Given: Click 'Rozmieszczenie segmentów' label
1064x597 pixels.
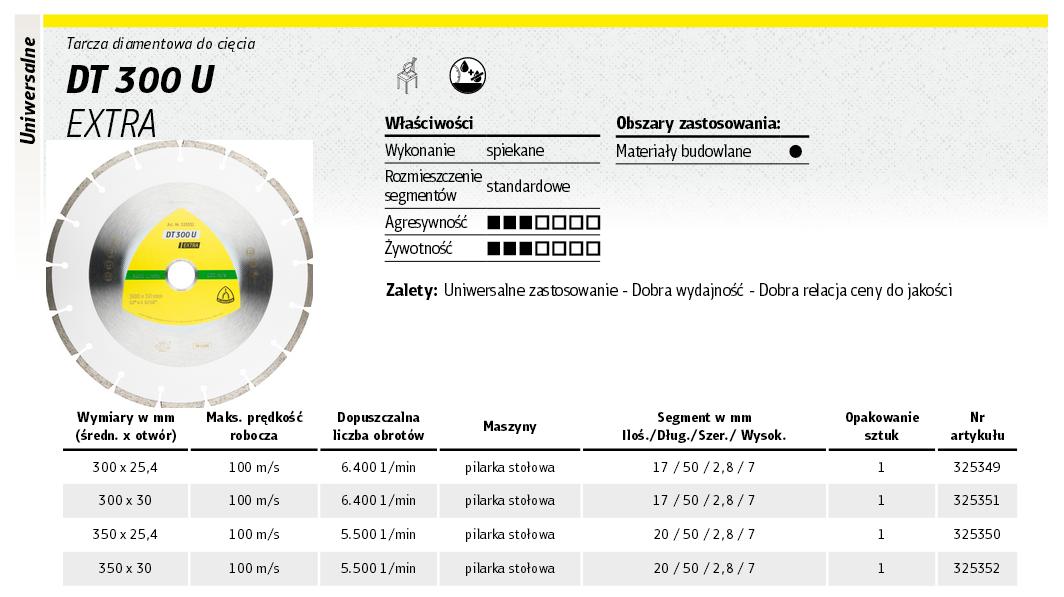Looking at the screenshot, I should pyautogui.click(x=434, y=186).
